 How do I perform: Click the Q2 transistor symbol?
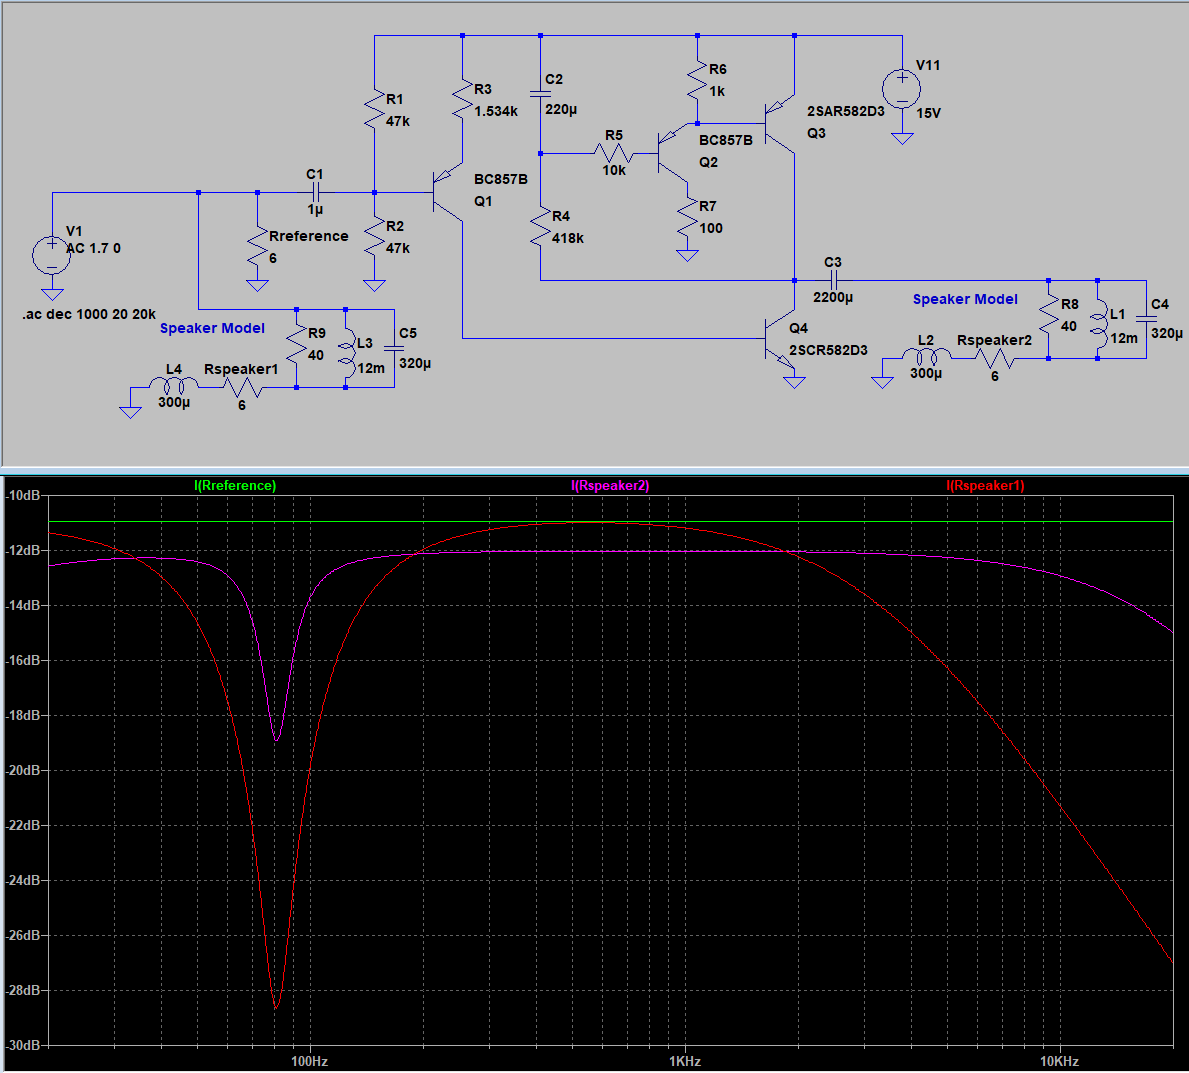click(x=673, y=154)
